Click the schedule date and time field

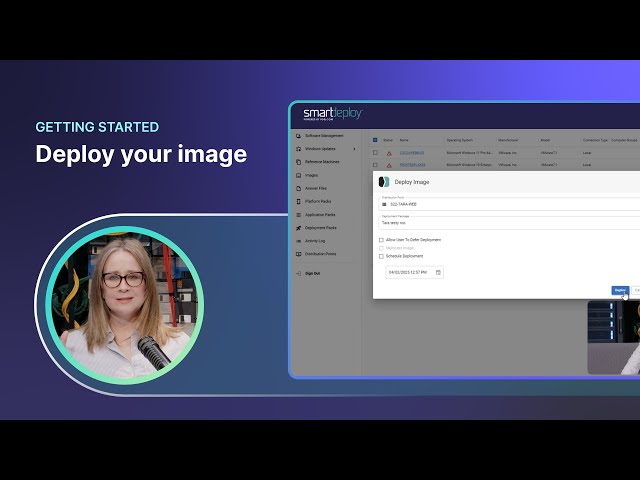click(414, 272)
